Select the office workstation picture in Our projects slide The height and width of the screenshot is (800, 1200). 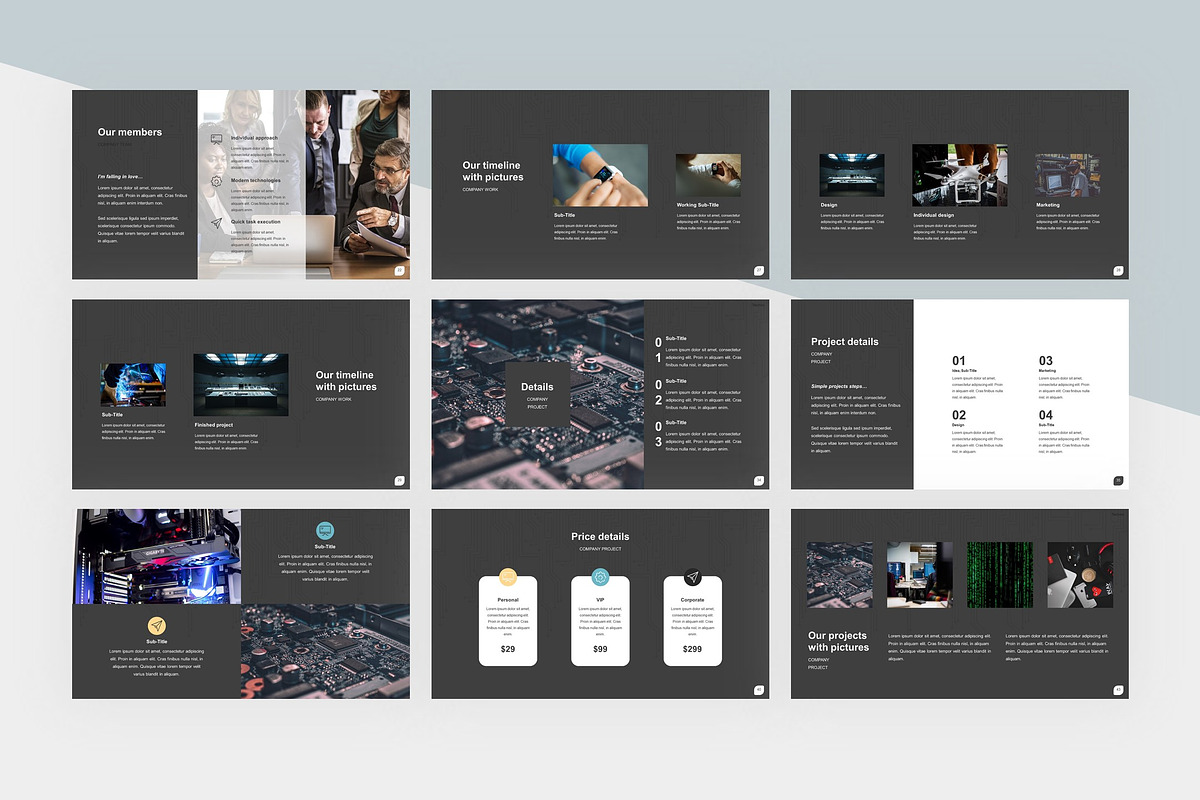(x=920, y=575)
